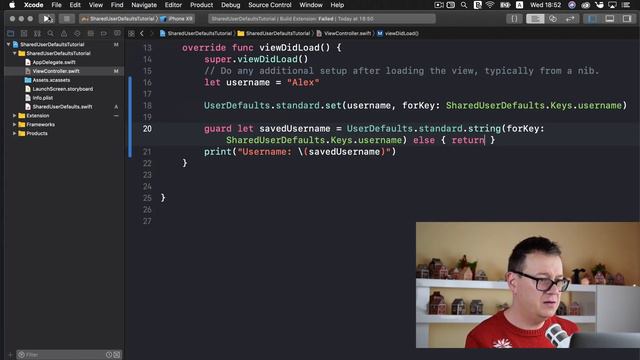Screen dimensions: 640x360
Task: Open the Navigate menu
Action: click(x=144, y=5)
